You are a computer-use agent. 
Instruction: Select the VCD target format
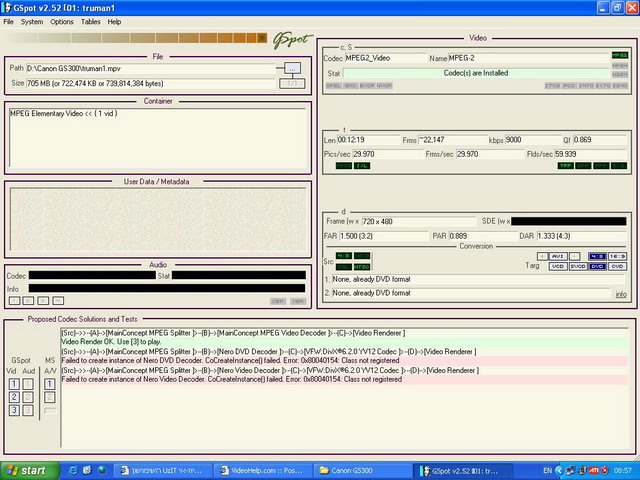tap(558, 266)
